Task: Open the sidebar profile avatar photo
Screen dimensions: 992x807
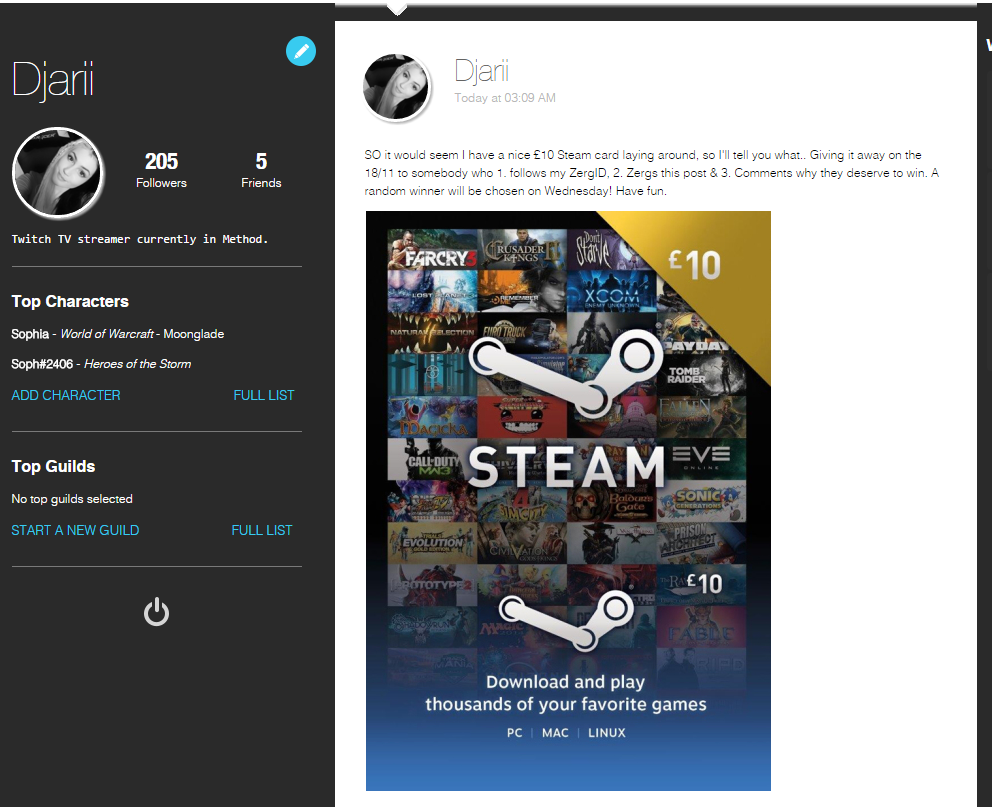Action: [x=58, y=173]
